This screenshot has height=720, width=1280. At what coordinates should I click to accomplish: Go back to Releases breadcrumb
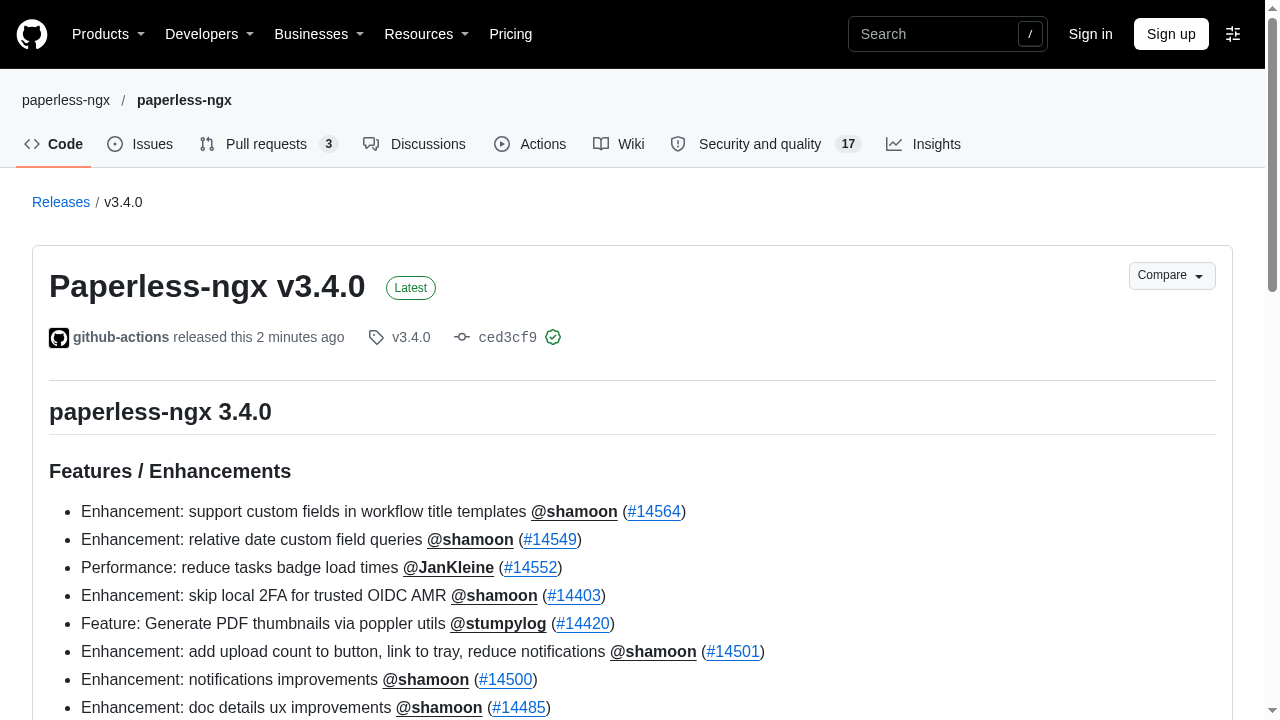(x=61, y=202)
